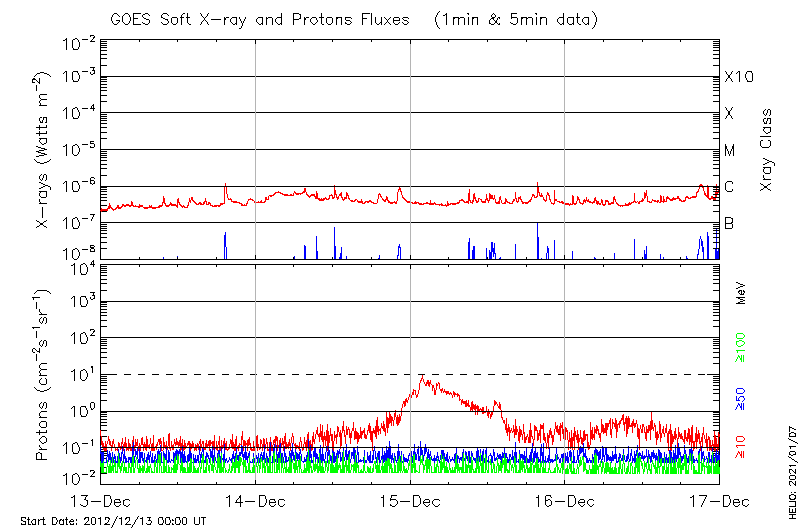Click the '15-Dec' date tick label

(x=410, y=500)
